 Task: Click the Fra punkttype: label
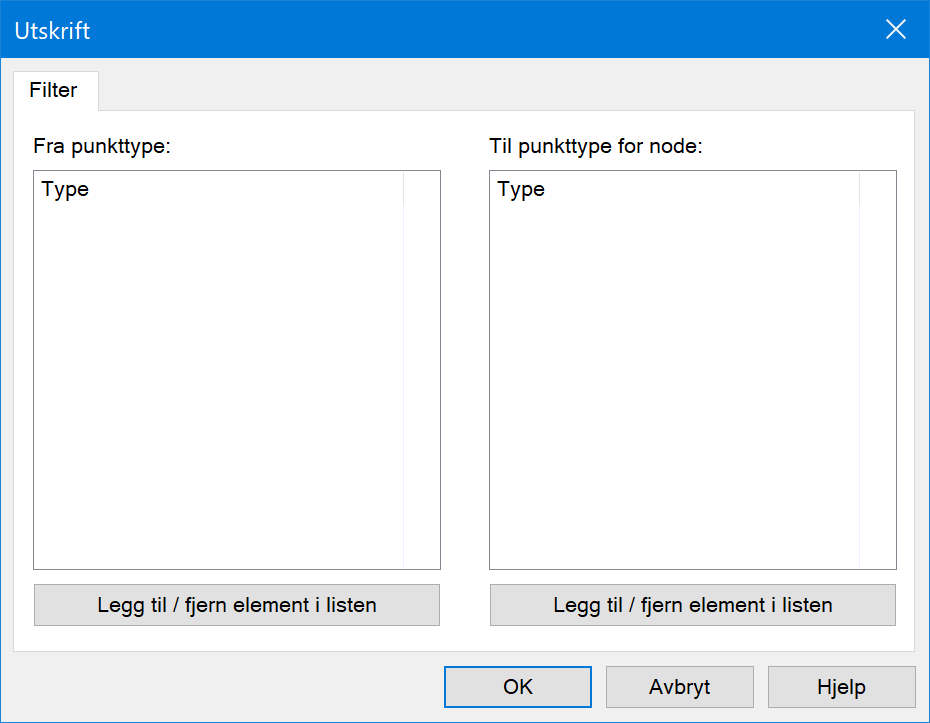[x=101, y=146]
